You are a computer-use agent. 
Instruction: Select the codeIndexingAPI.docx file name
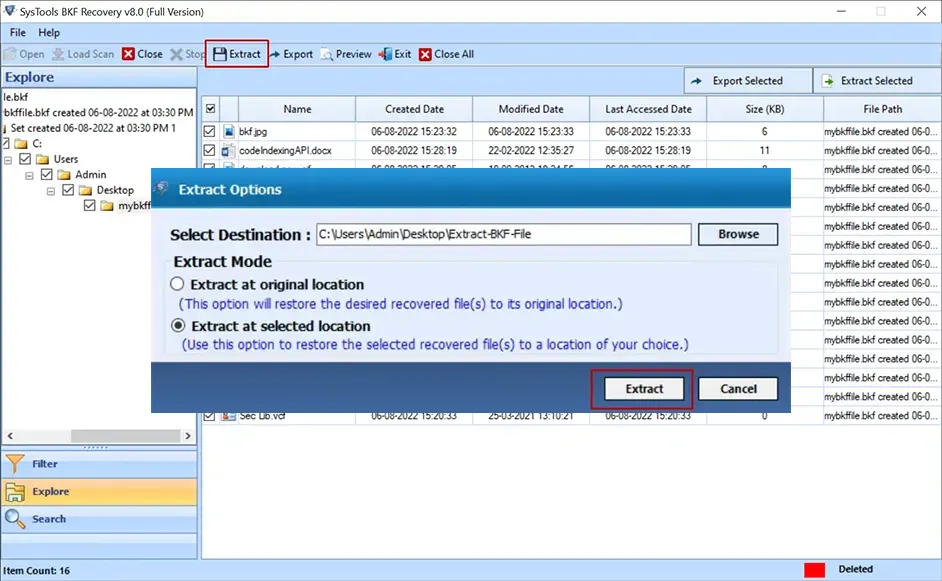point(285,150)
